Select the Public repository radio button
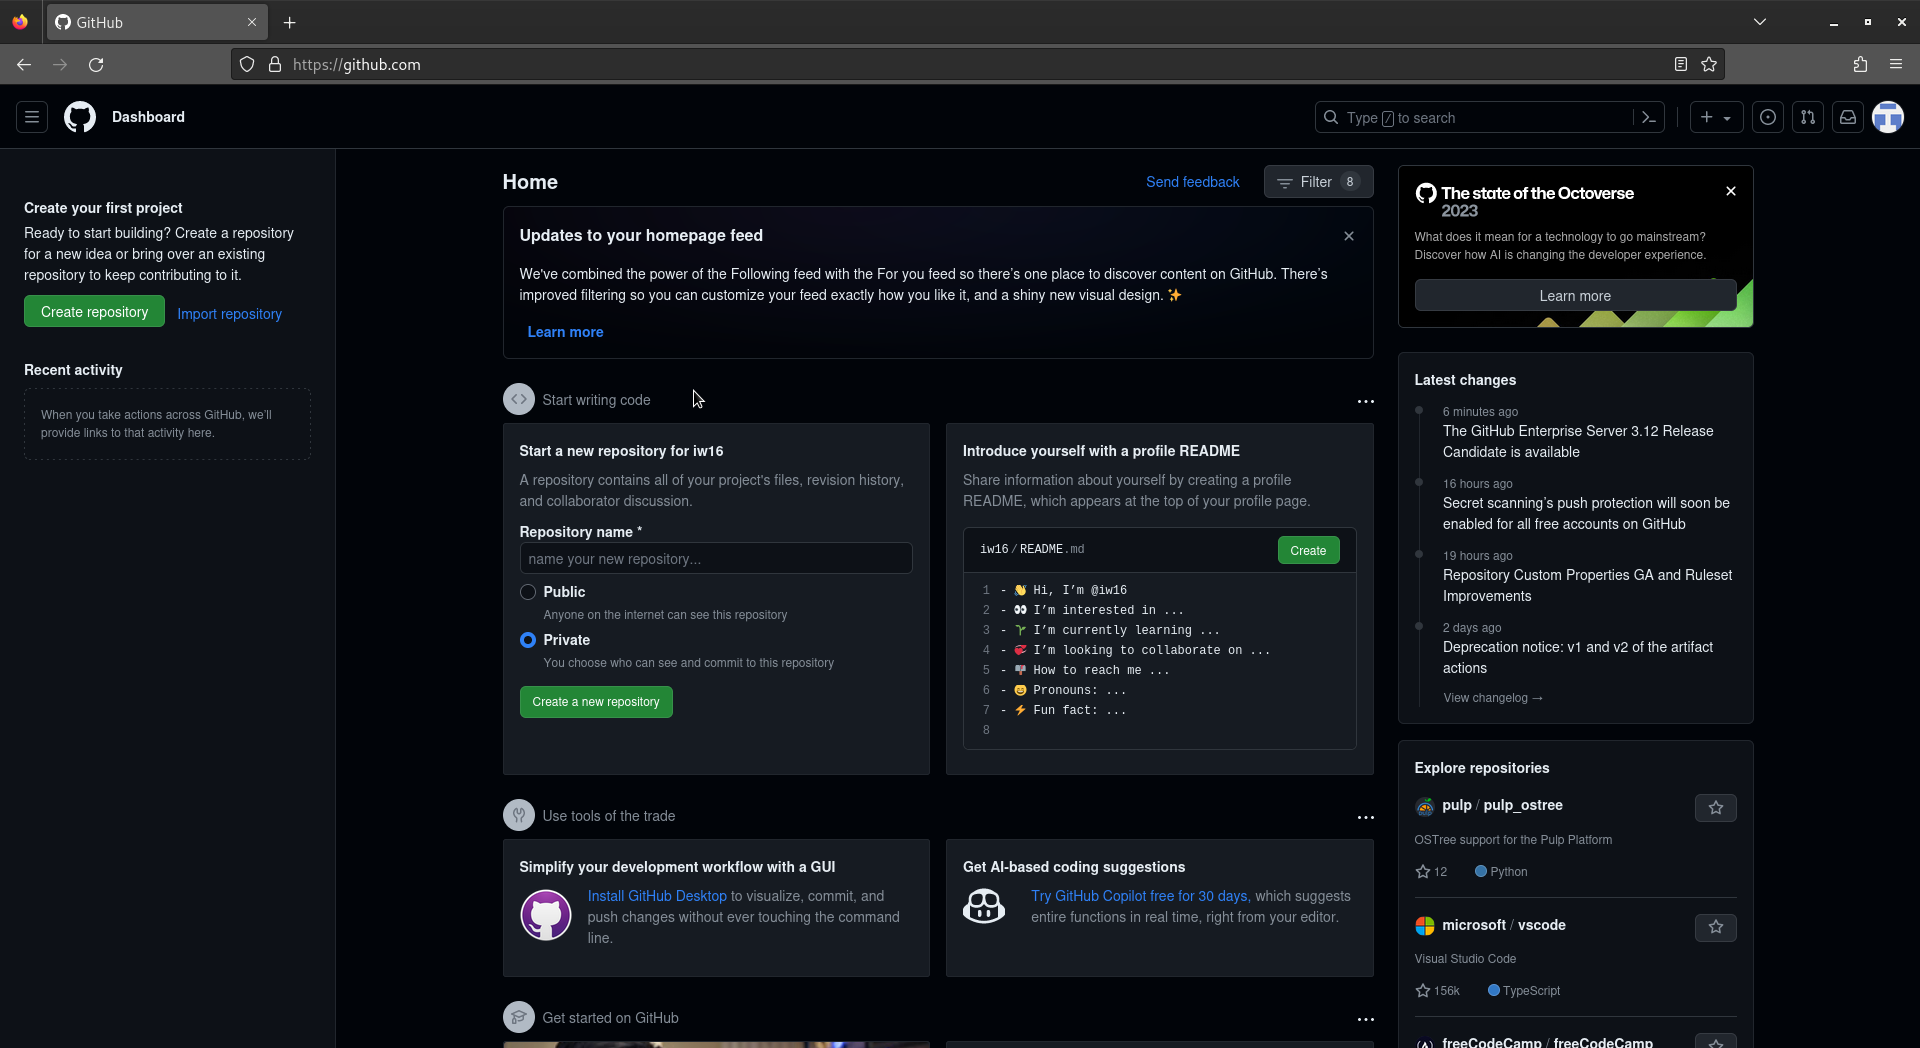The width and height of the screenshot is (1920, 1048). [528, 592]
